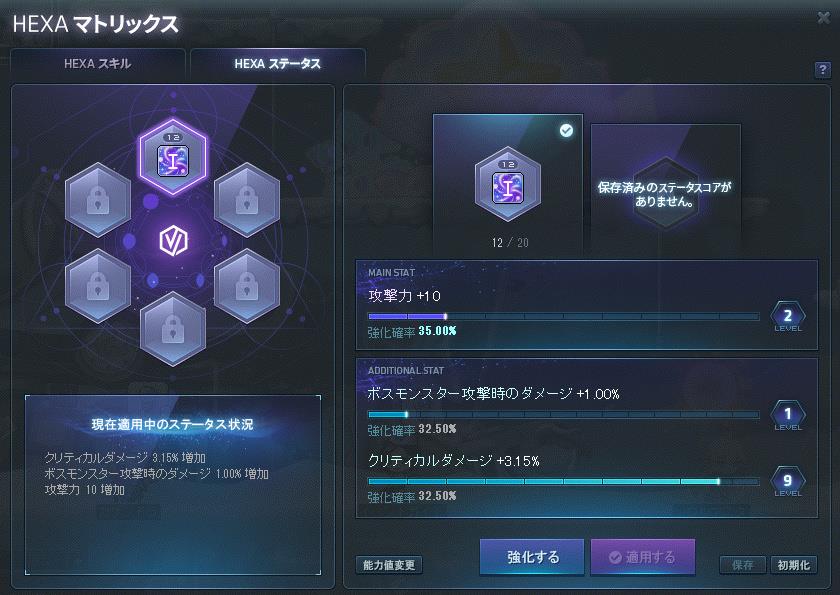Image resolution: width=840 pixels, height=595 pixels.
Task: Select the active level 12 hexa stat core
Action: [x=172, y=157]
